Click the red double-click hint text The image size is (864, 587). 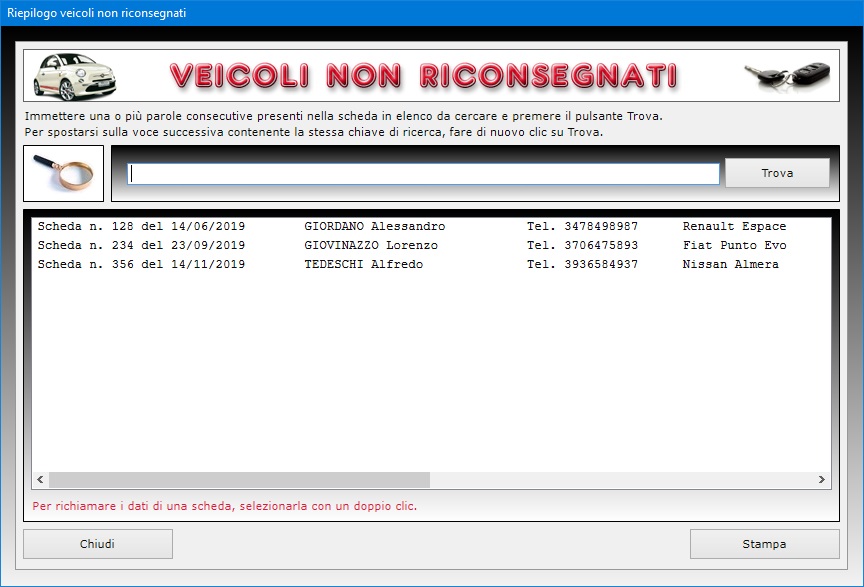[224, 506]
